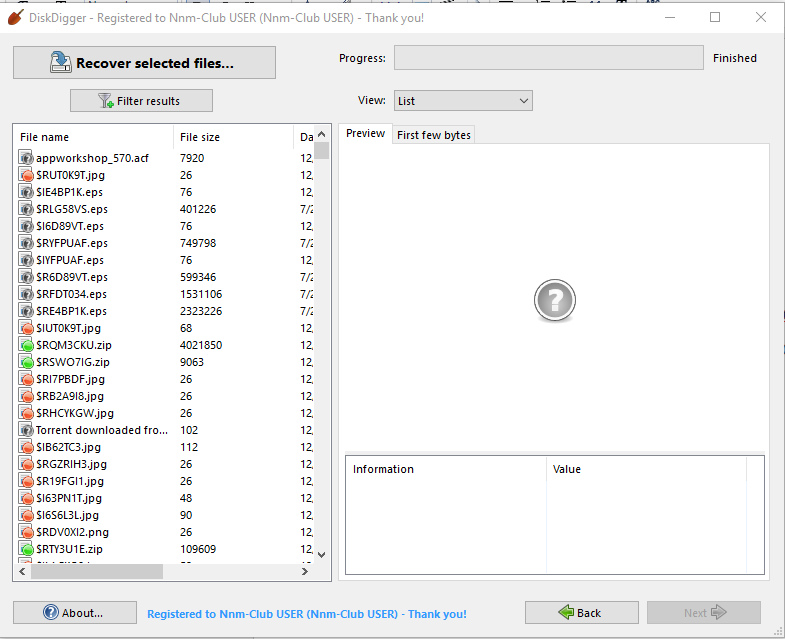The width and height of the screenshot is (785, 639).
Task: Open the Filter results dialog
Action: click(x=141, y=101)
